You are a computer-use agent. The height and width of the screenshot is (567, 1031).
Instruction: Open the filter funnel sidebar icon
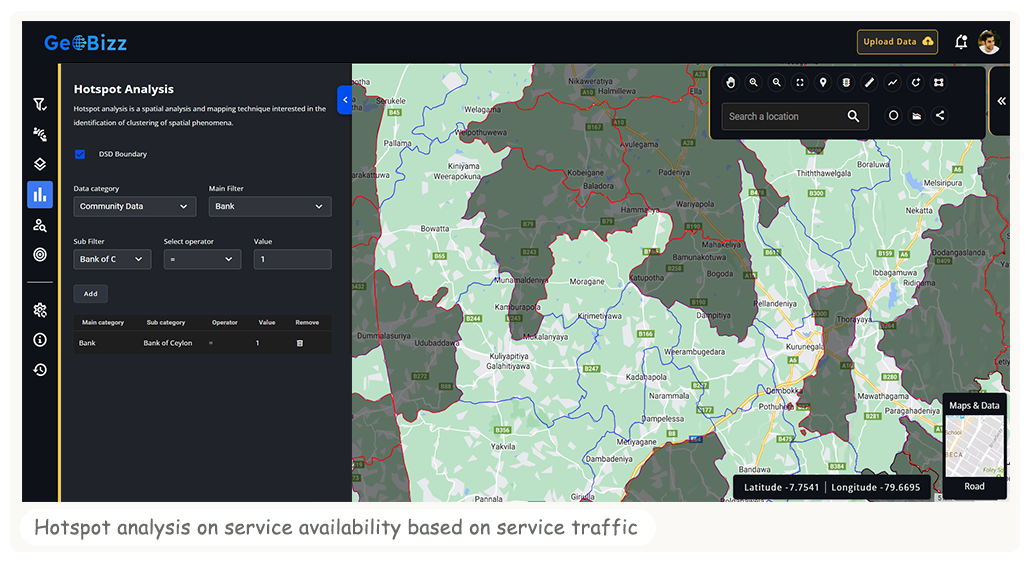point(40,104)
